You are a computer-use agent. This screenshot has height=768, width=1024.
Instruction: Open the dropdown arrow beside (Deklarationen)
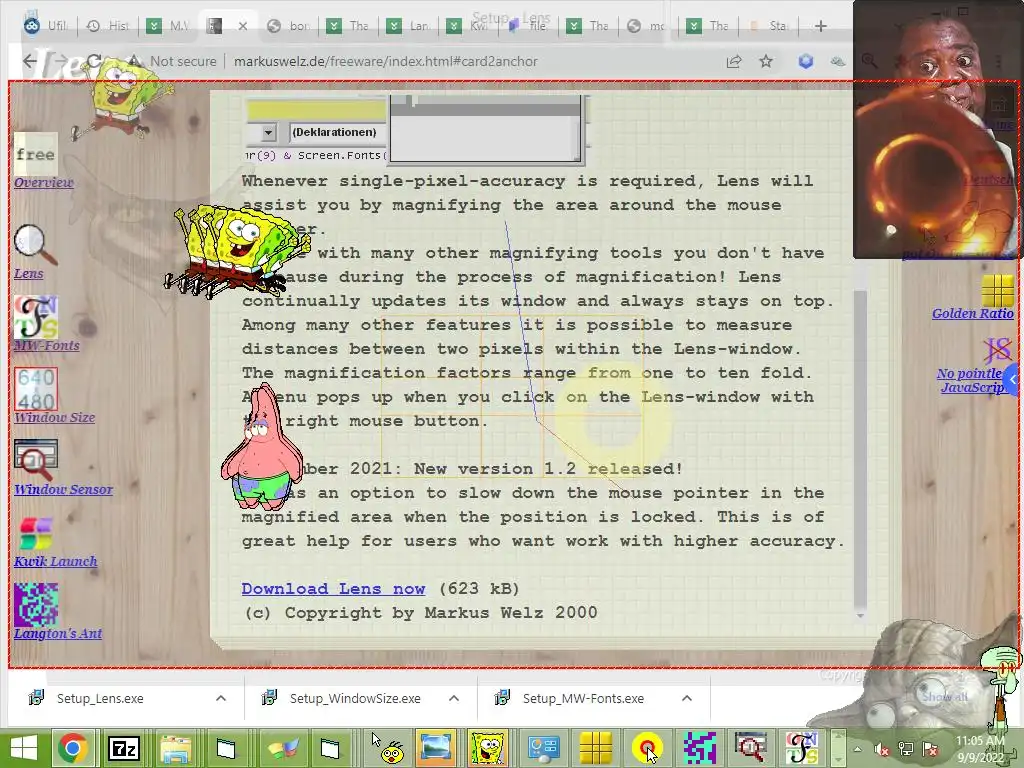click(268, 133)
